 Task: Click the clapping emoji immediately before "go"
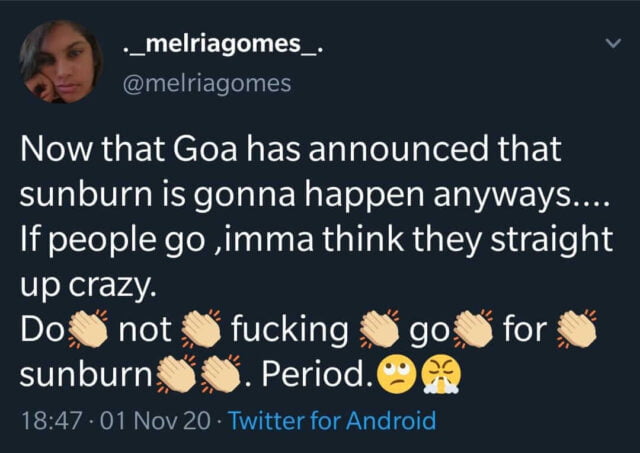pyautogui.click(x=379, y=331)
